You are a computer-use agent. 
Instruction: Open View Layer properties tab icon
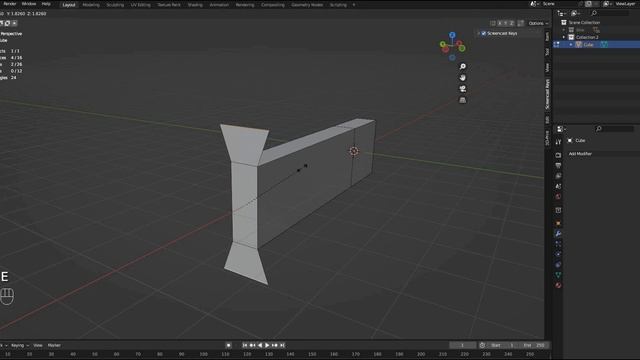point(558,176)
